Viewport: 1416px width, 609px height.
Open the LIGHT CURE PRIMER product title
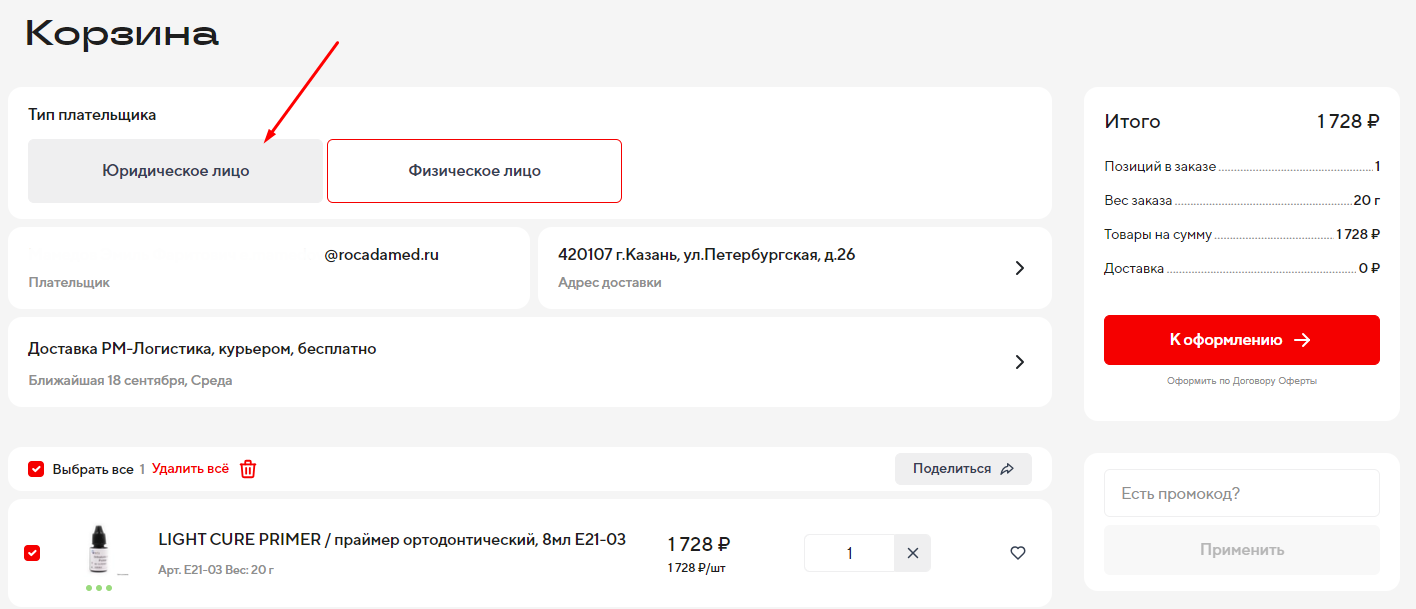pos(392,540)
